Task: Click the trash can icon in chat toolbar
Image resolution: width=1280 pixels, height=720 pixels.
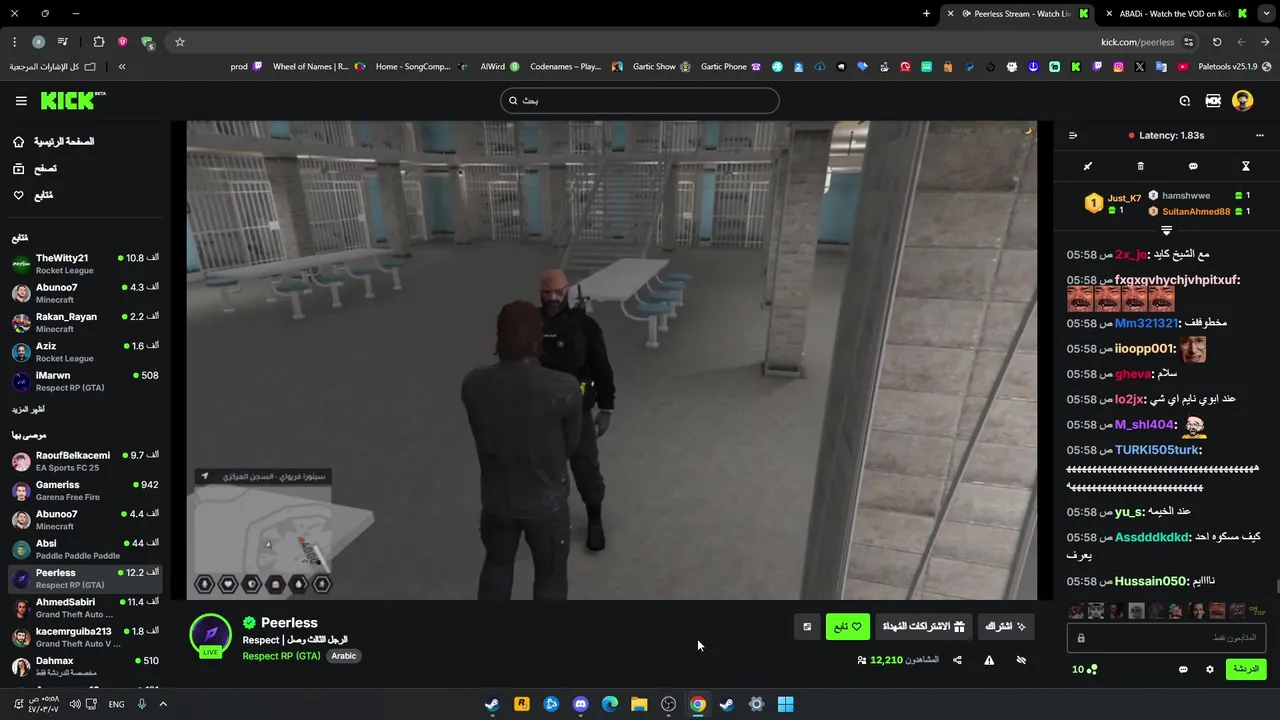Action: tap(1141, 166)
